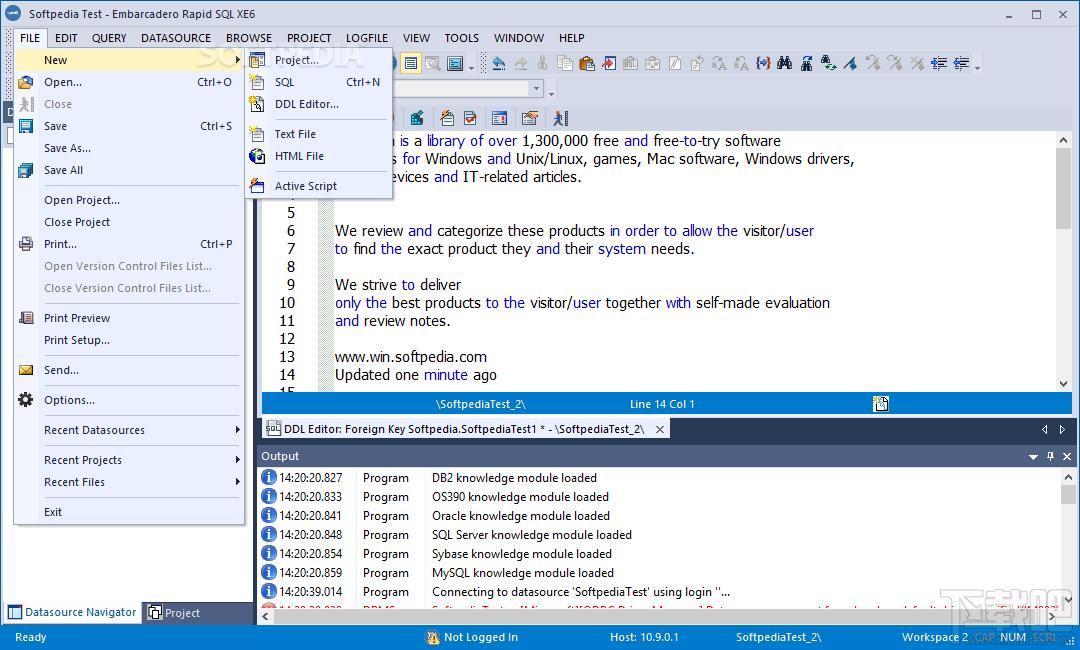
Task: Toggle bookmark with blue flag icon
Action: pos(851,63)
